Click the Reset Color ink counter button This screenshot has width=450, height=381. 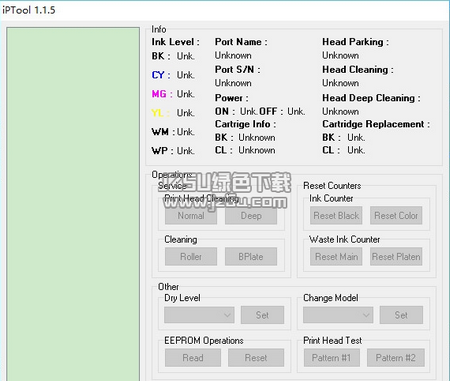(x=396, y=216)
